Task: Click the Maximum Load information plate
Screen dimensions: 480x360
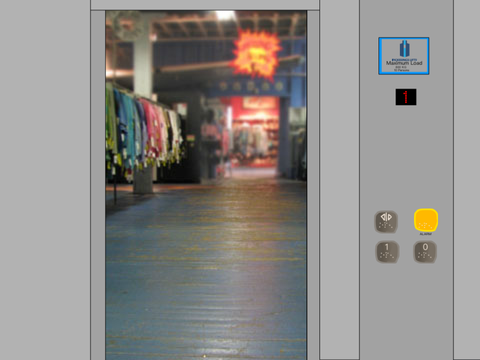Action: (404, 56)
